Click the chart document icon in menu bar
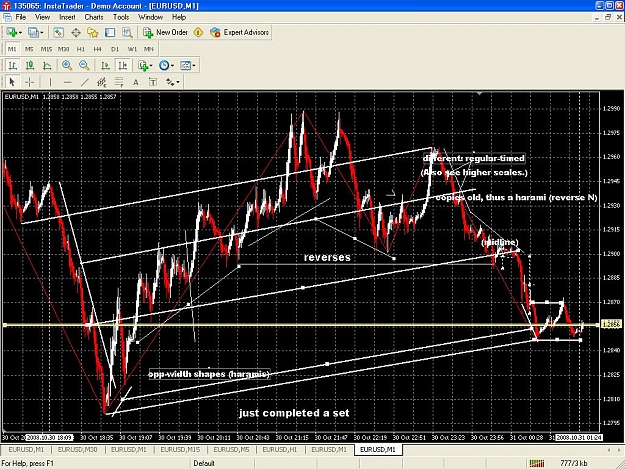The height and width of the screenshot is (469, 625). 7,17
